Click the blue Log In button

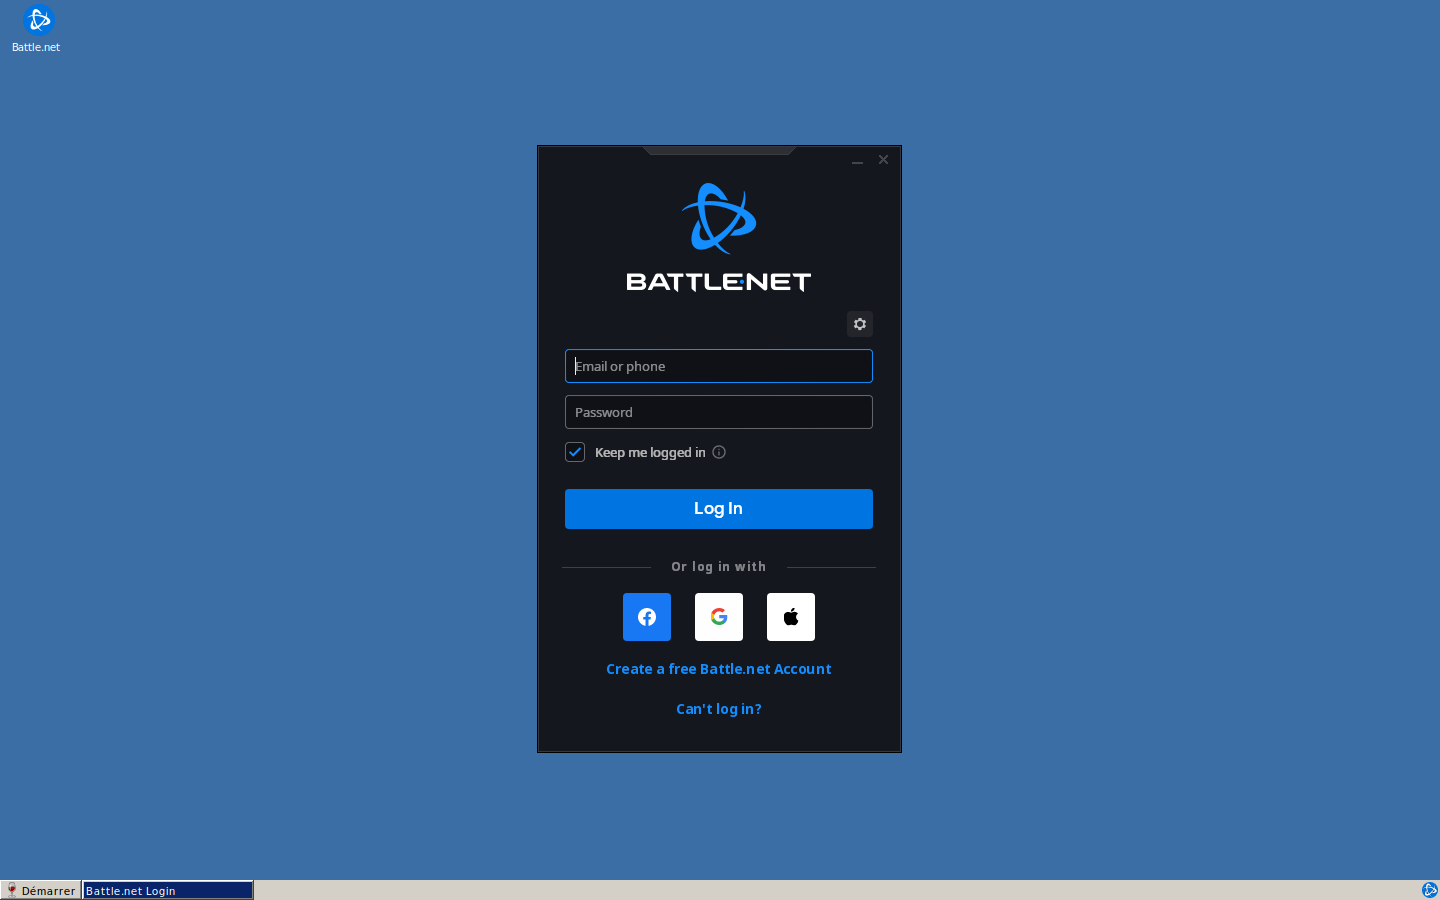[719, 509]
